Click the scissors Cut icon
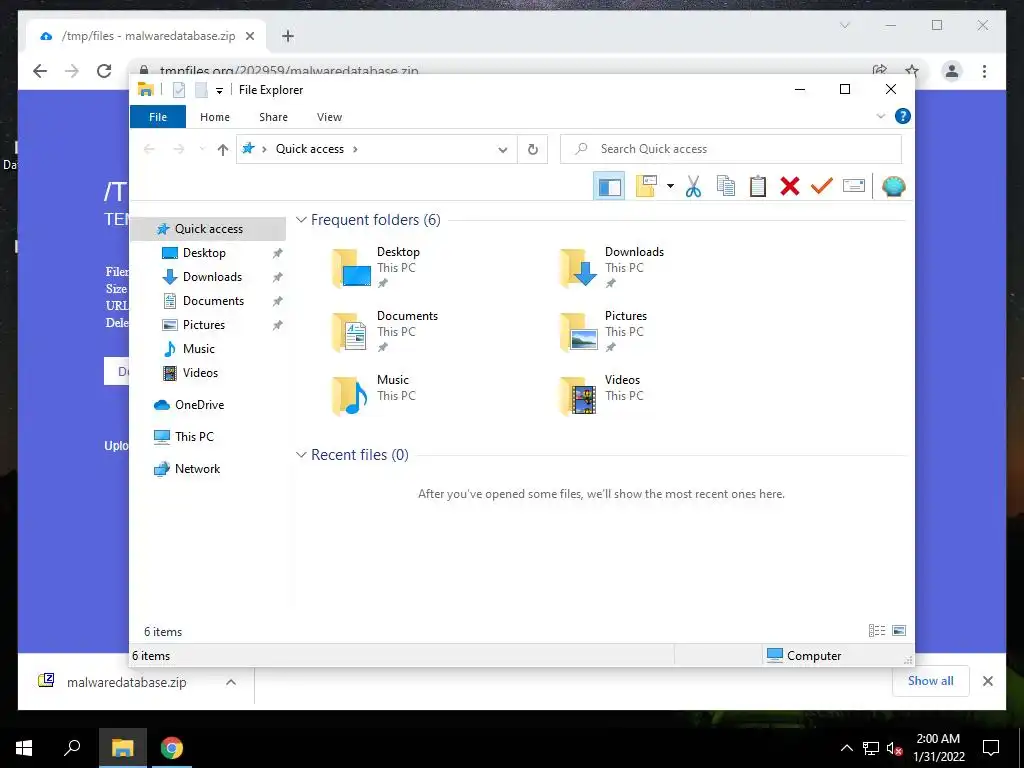 pos(693,187)
